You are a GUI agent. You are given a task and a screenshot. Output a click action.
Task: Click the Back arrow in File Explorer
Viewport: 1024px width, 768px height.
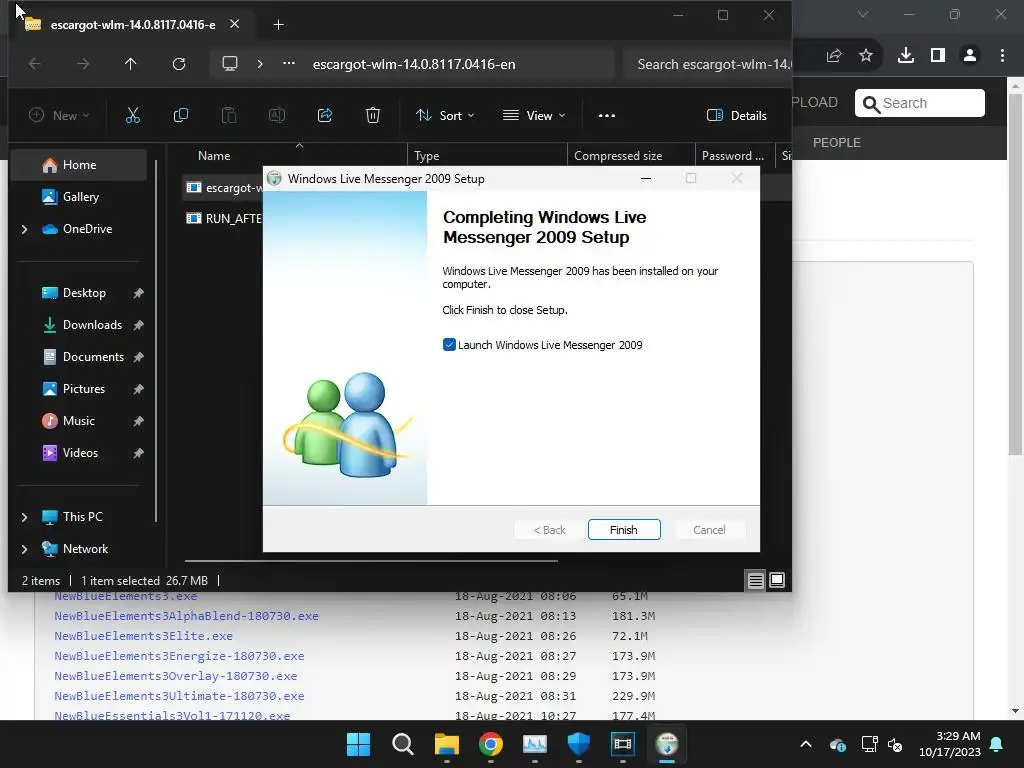point(35,64)
